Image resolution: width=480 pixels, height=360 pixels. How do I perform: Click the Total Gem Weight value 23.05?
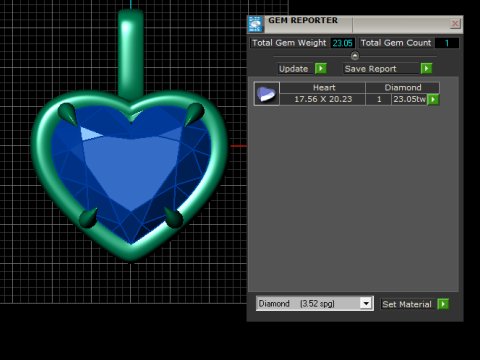pyautogui.click(x=342, y=43)
